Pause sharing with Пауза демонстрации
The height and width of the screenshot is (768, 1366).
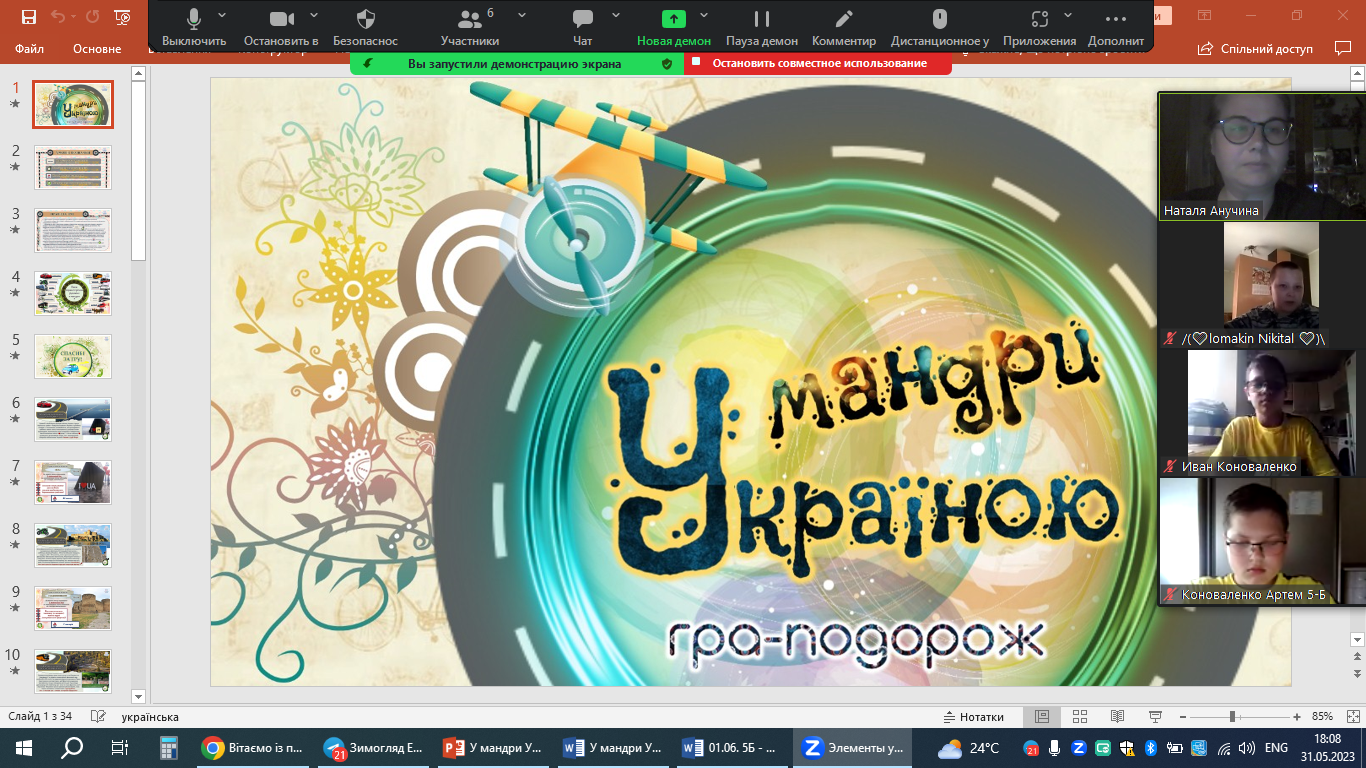click(762, 27)
